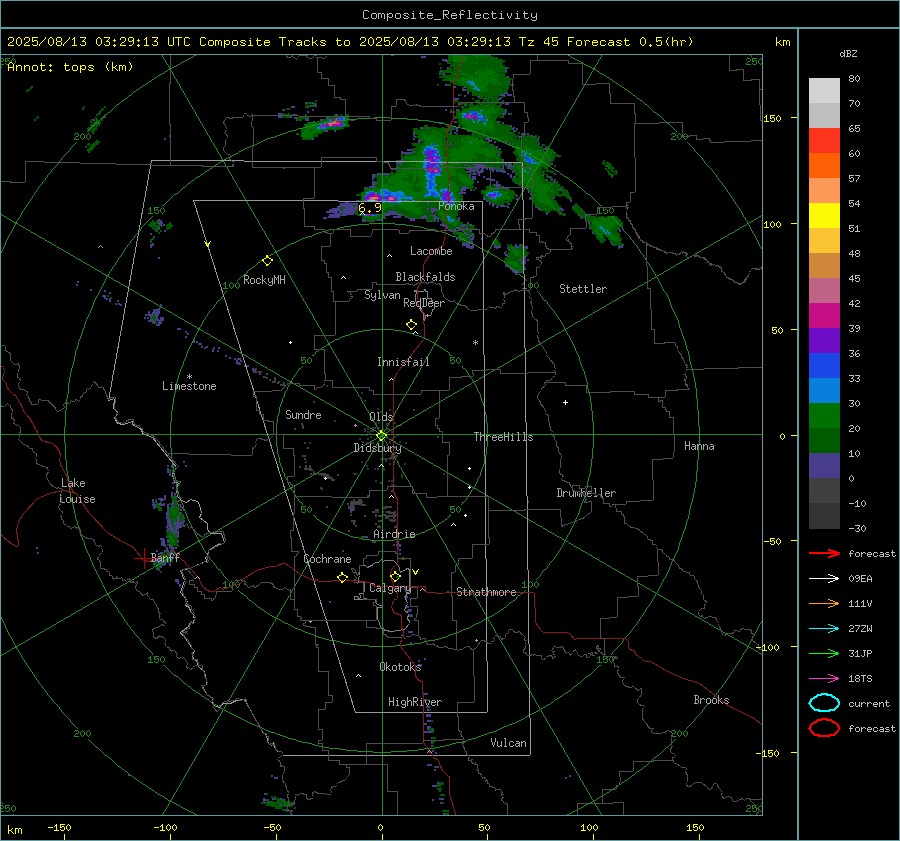The height and width of the screenshot is (841, 900).
Task: Click the light gray 70-80 dBZ swatch
Action: coord(824,91)
